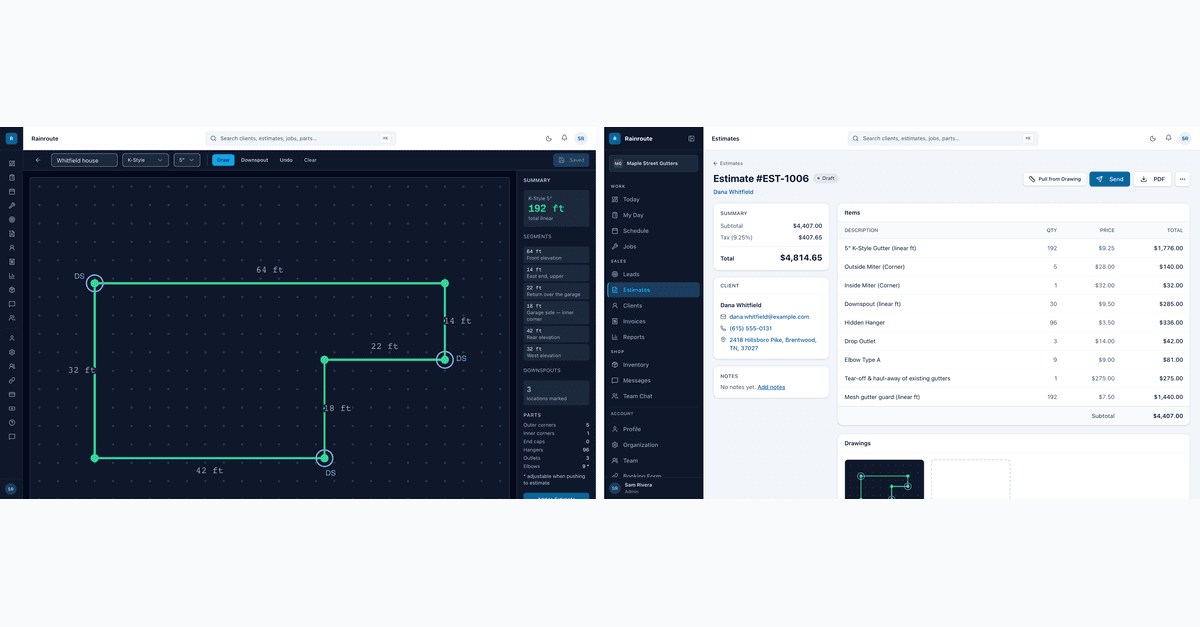
Task: Open the Sam Rivera account menu
Action: (653, 488)
